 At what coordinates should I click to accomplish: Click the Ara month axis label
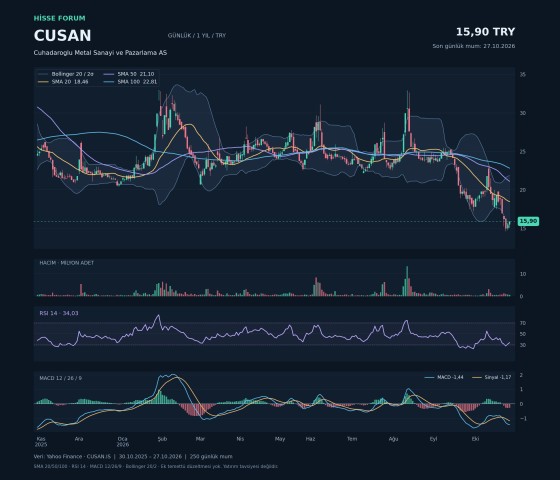click(x=79, y=439)
